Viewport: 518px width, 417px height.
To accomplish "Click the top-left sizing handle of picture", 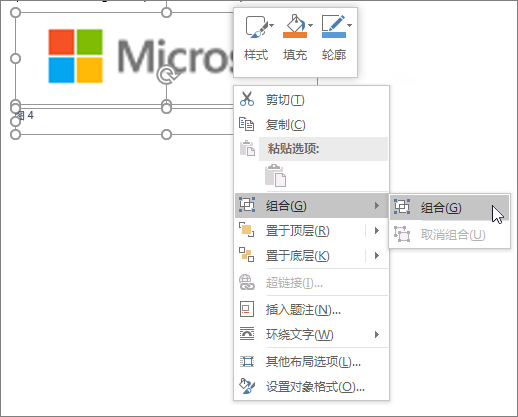I will (x=15, y=13).
